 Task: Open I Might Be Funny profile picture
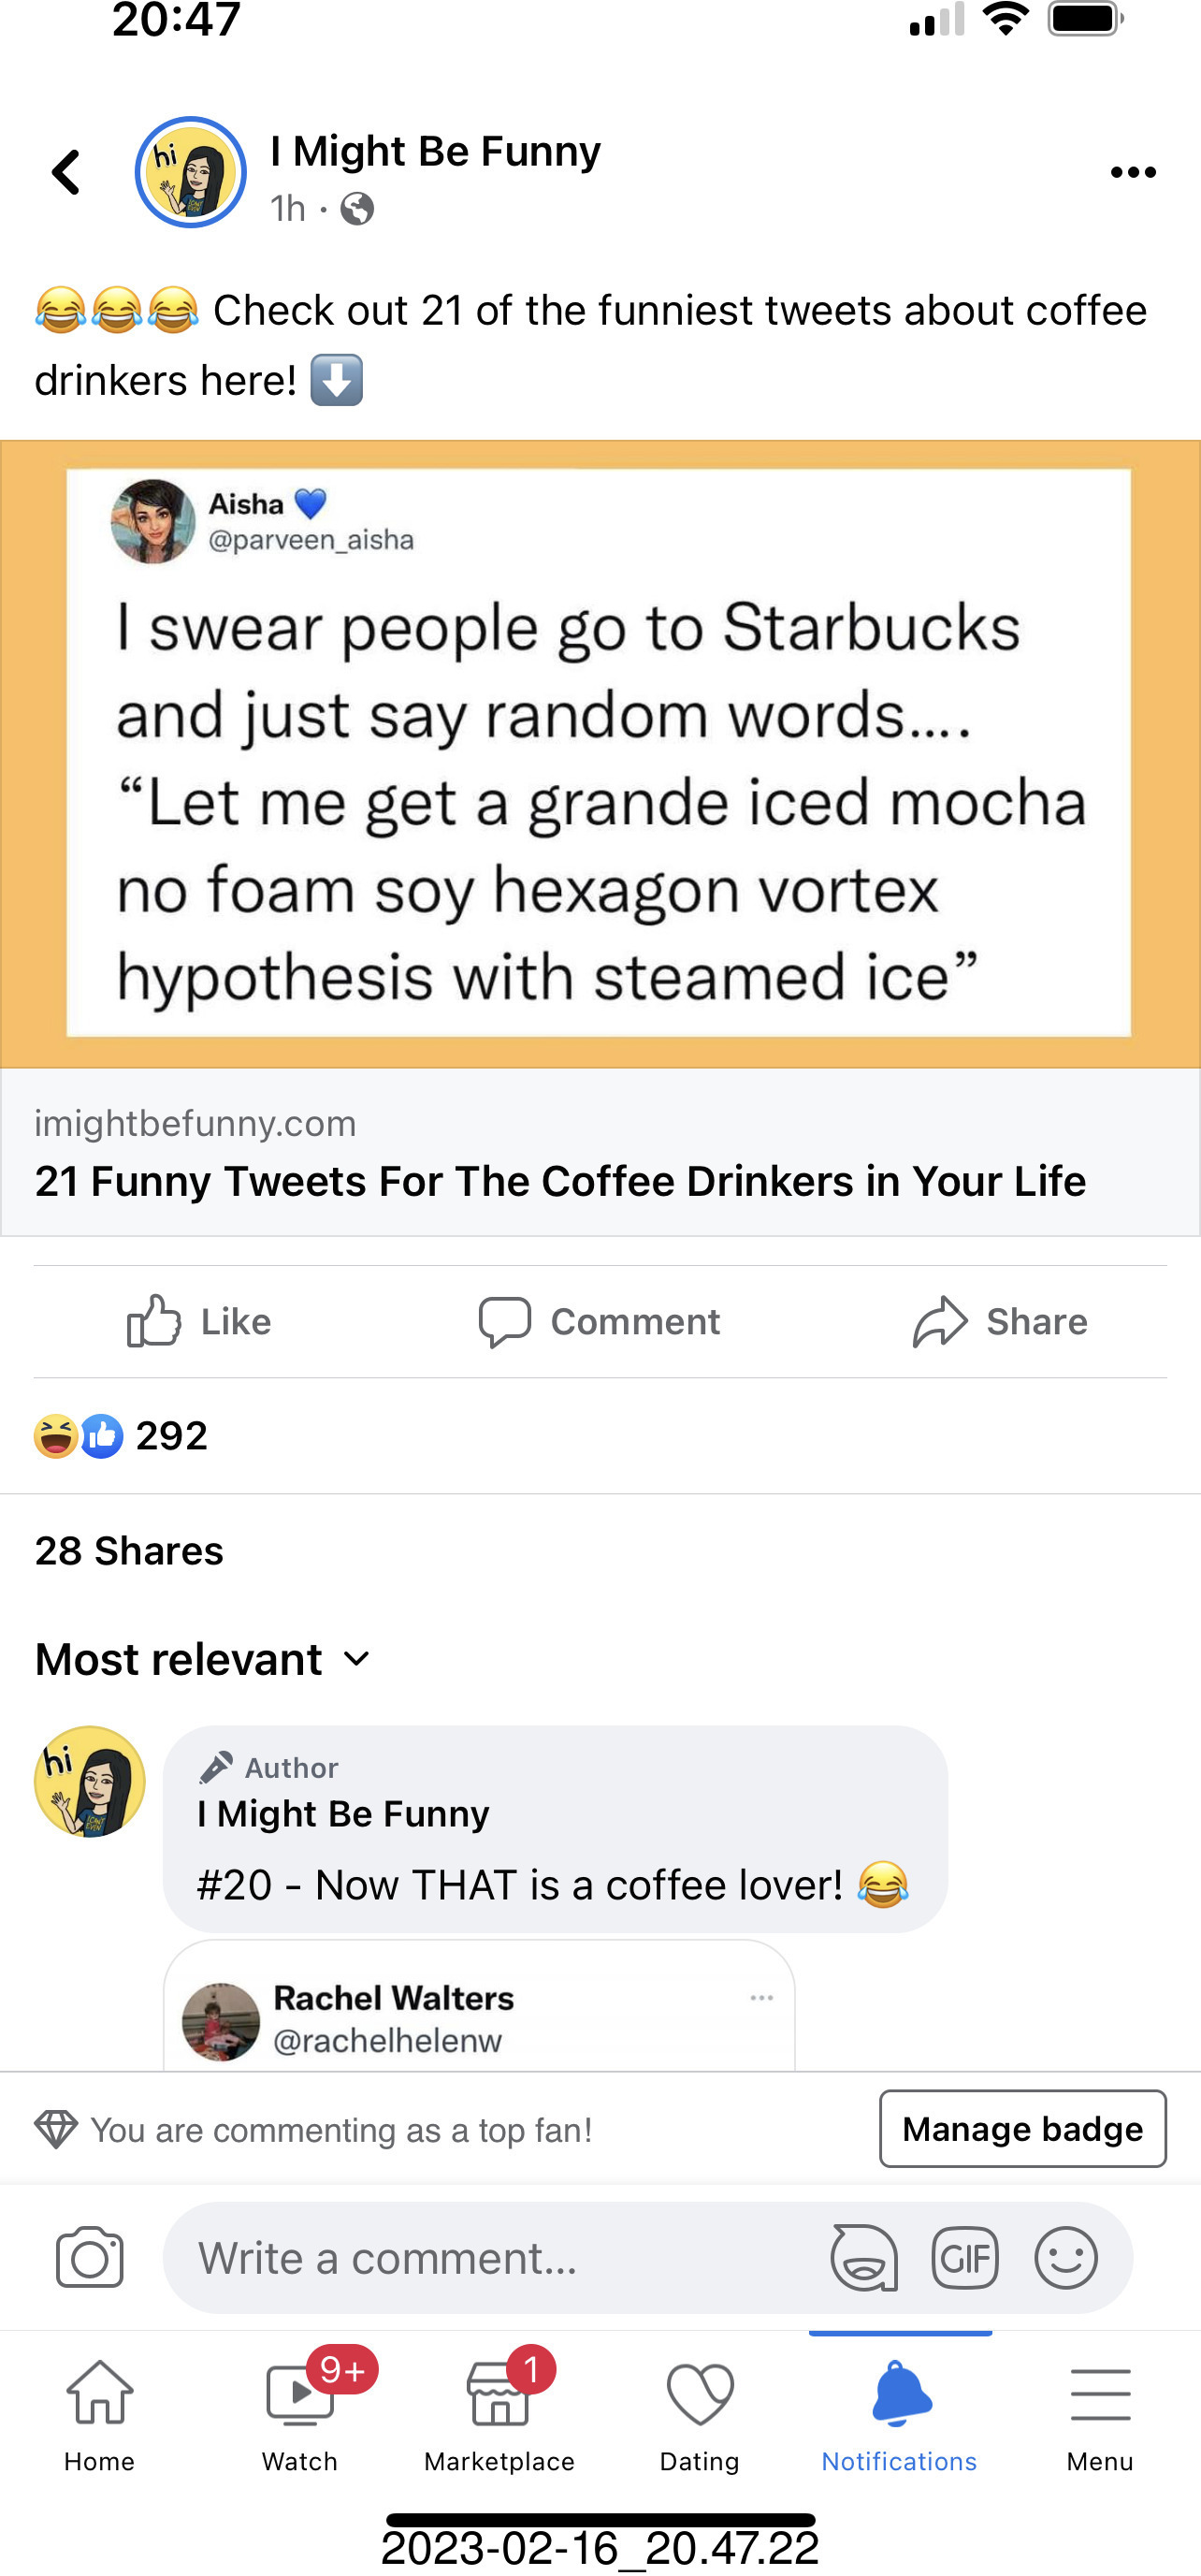(191, 172)
